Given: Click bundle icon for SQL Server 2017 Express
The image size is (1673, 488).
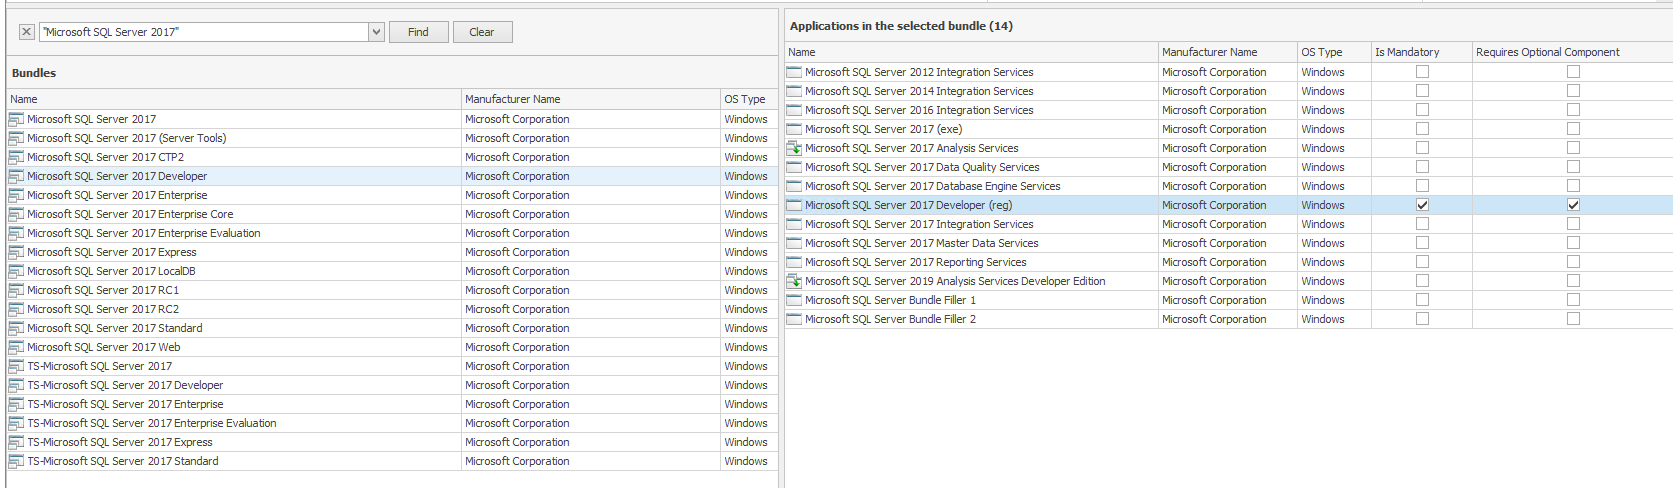Looking at the screenshot, I should [x=16, y=252].
